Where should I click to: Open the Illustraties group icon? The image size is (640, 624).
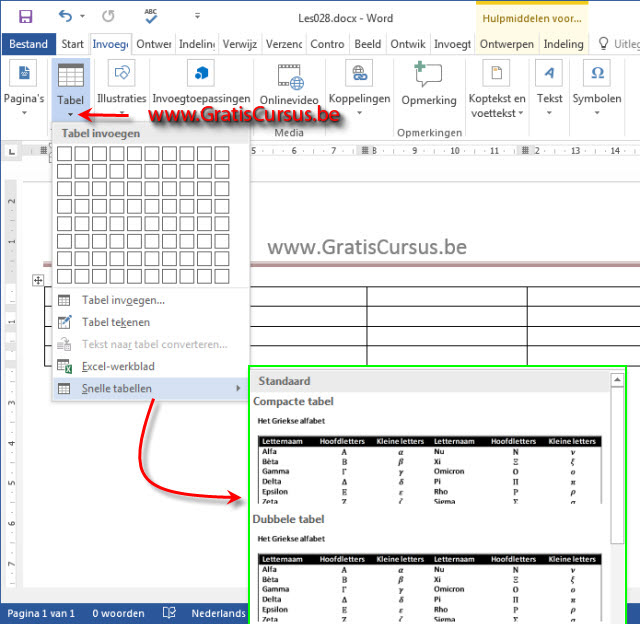coord(122,73)
